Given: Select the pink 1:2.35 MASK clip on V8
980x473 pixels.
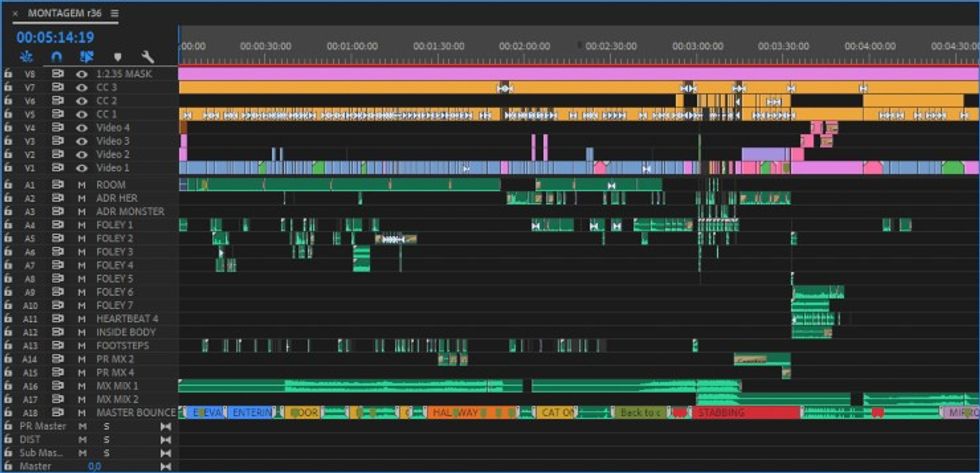Looking at the screenshot, I should (579, 74).
